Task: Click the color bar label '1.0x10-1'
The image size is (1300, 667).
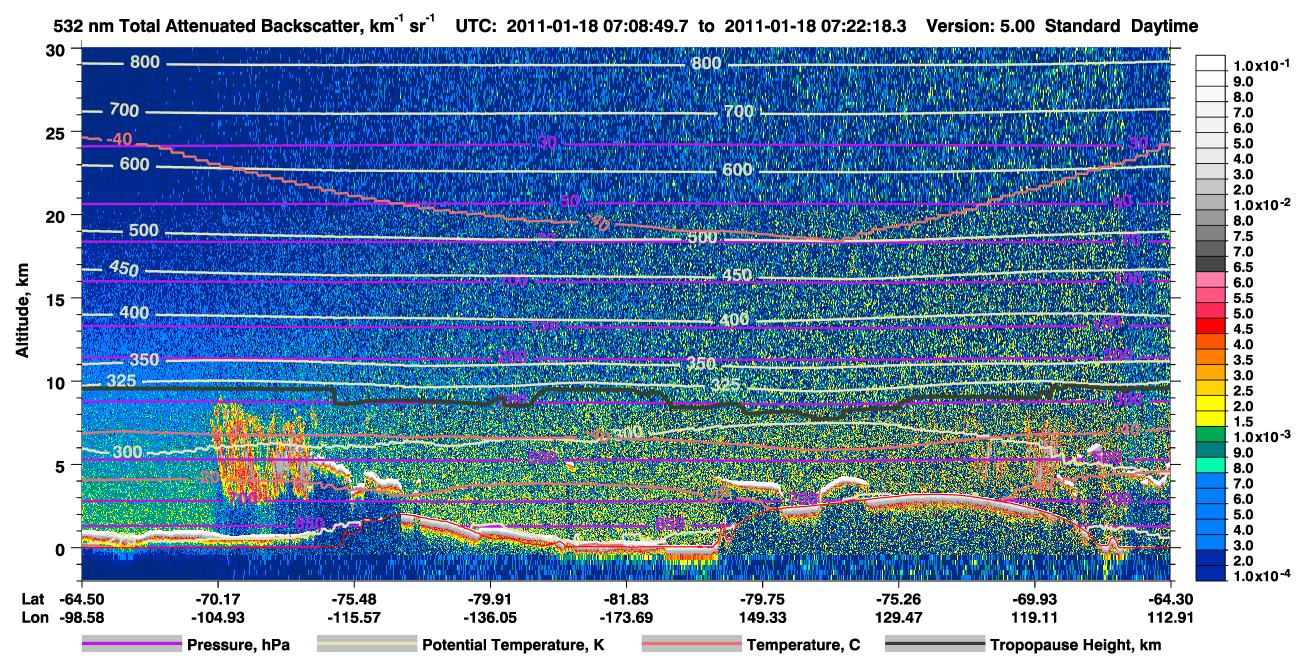Action: pyautogui.click(x=1262, y=65)
